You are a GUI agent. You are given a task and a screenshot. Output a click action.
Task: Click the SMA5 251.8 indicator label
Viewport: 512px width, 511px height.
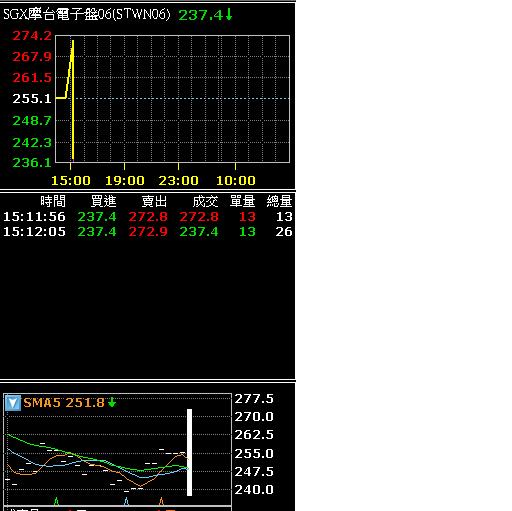pyautogui.click(x=64, y=403)
